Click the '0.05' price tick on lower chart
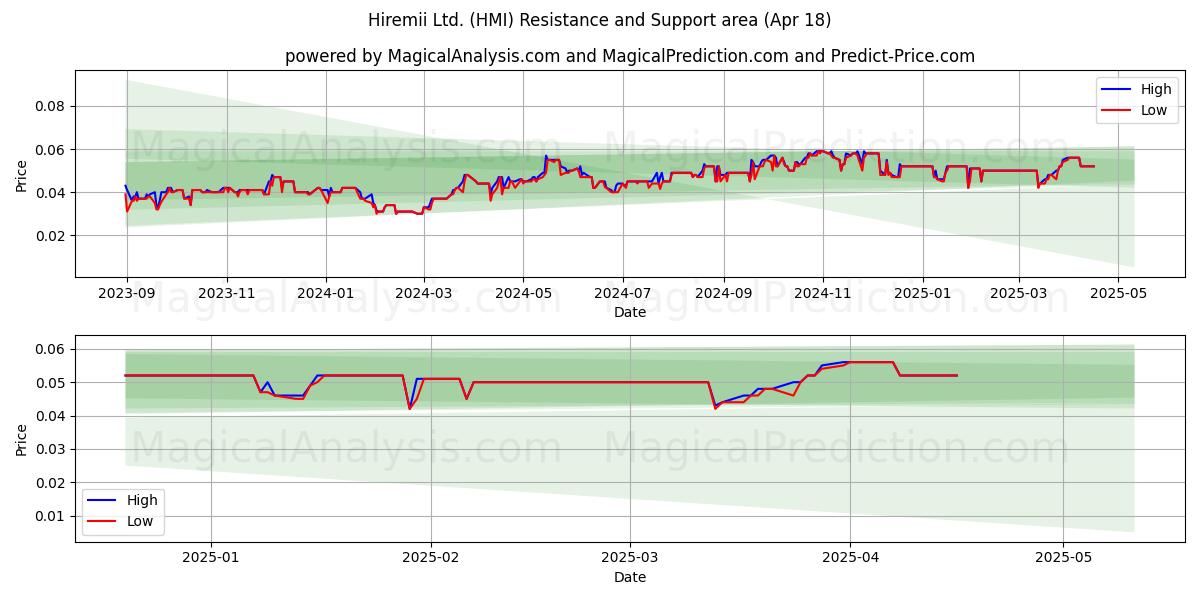Image resolution: width=1200 pixels, height=600 pixels. pos(51,383)
